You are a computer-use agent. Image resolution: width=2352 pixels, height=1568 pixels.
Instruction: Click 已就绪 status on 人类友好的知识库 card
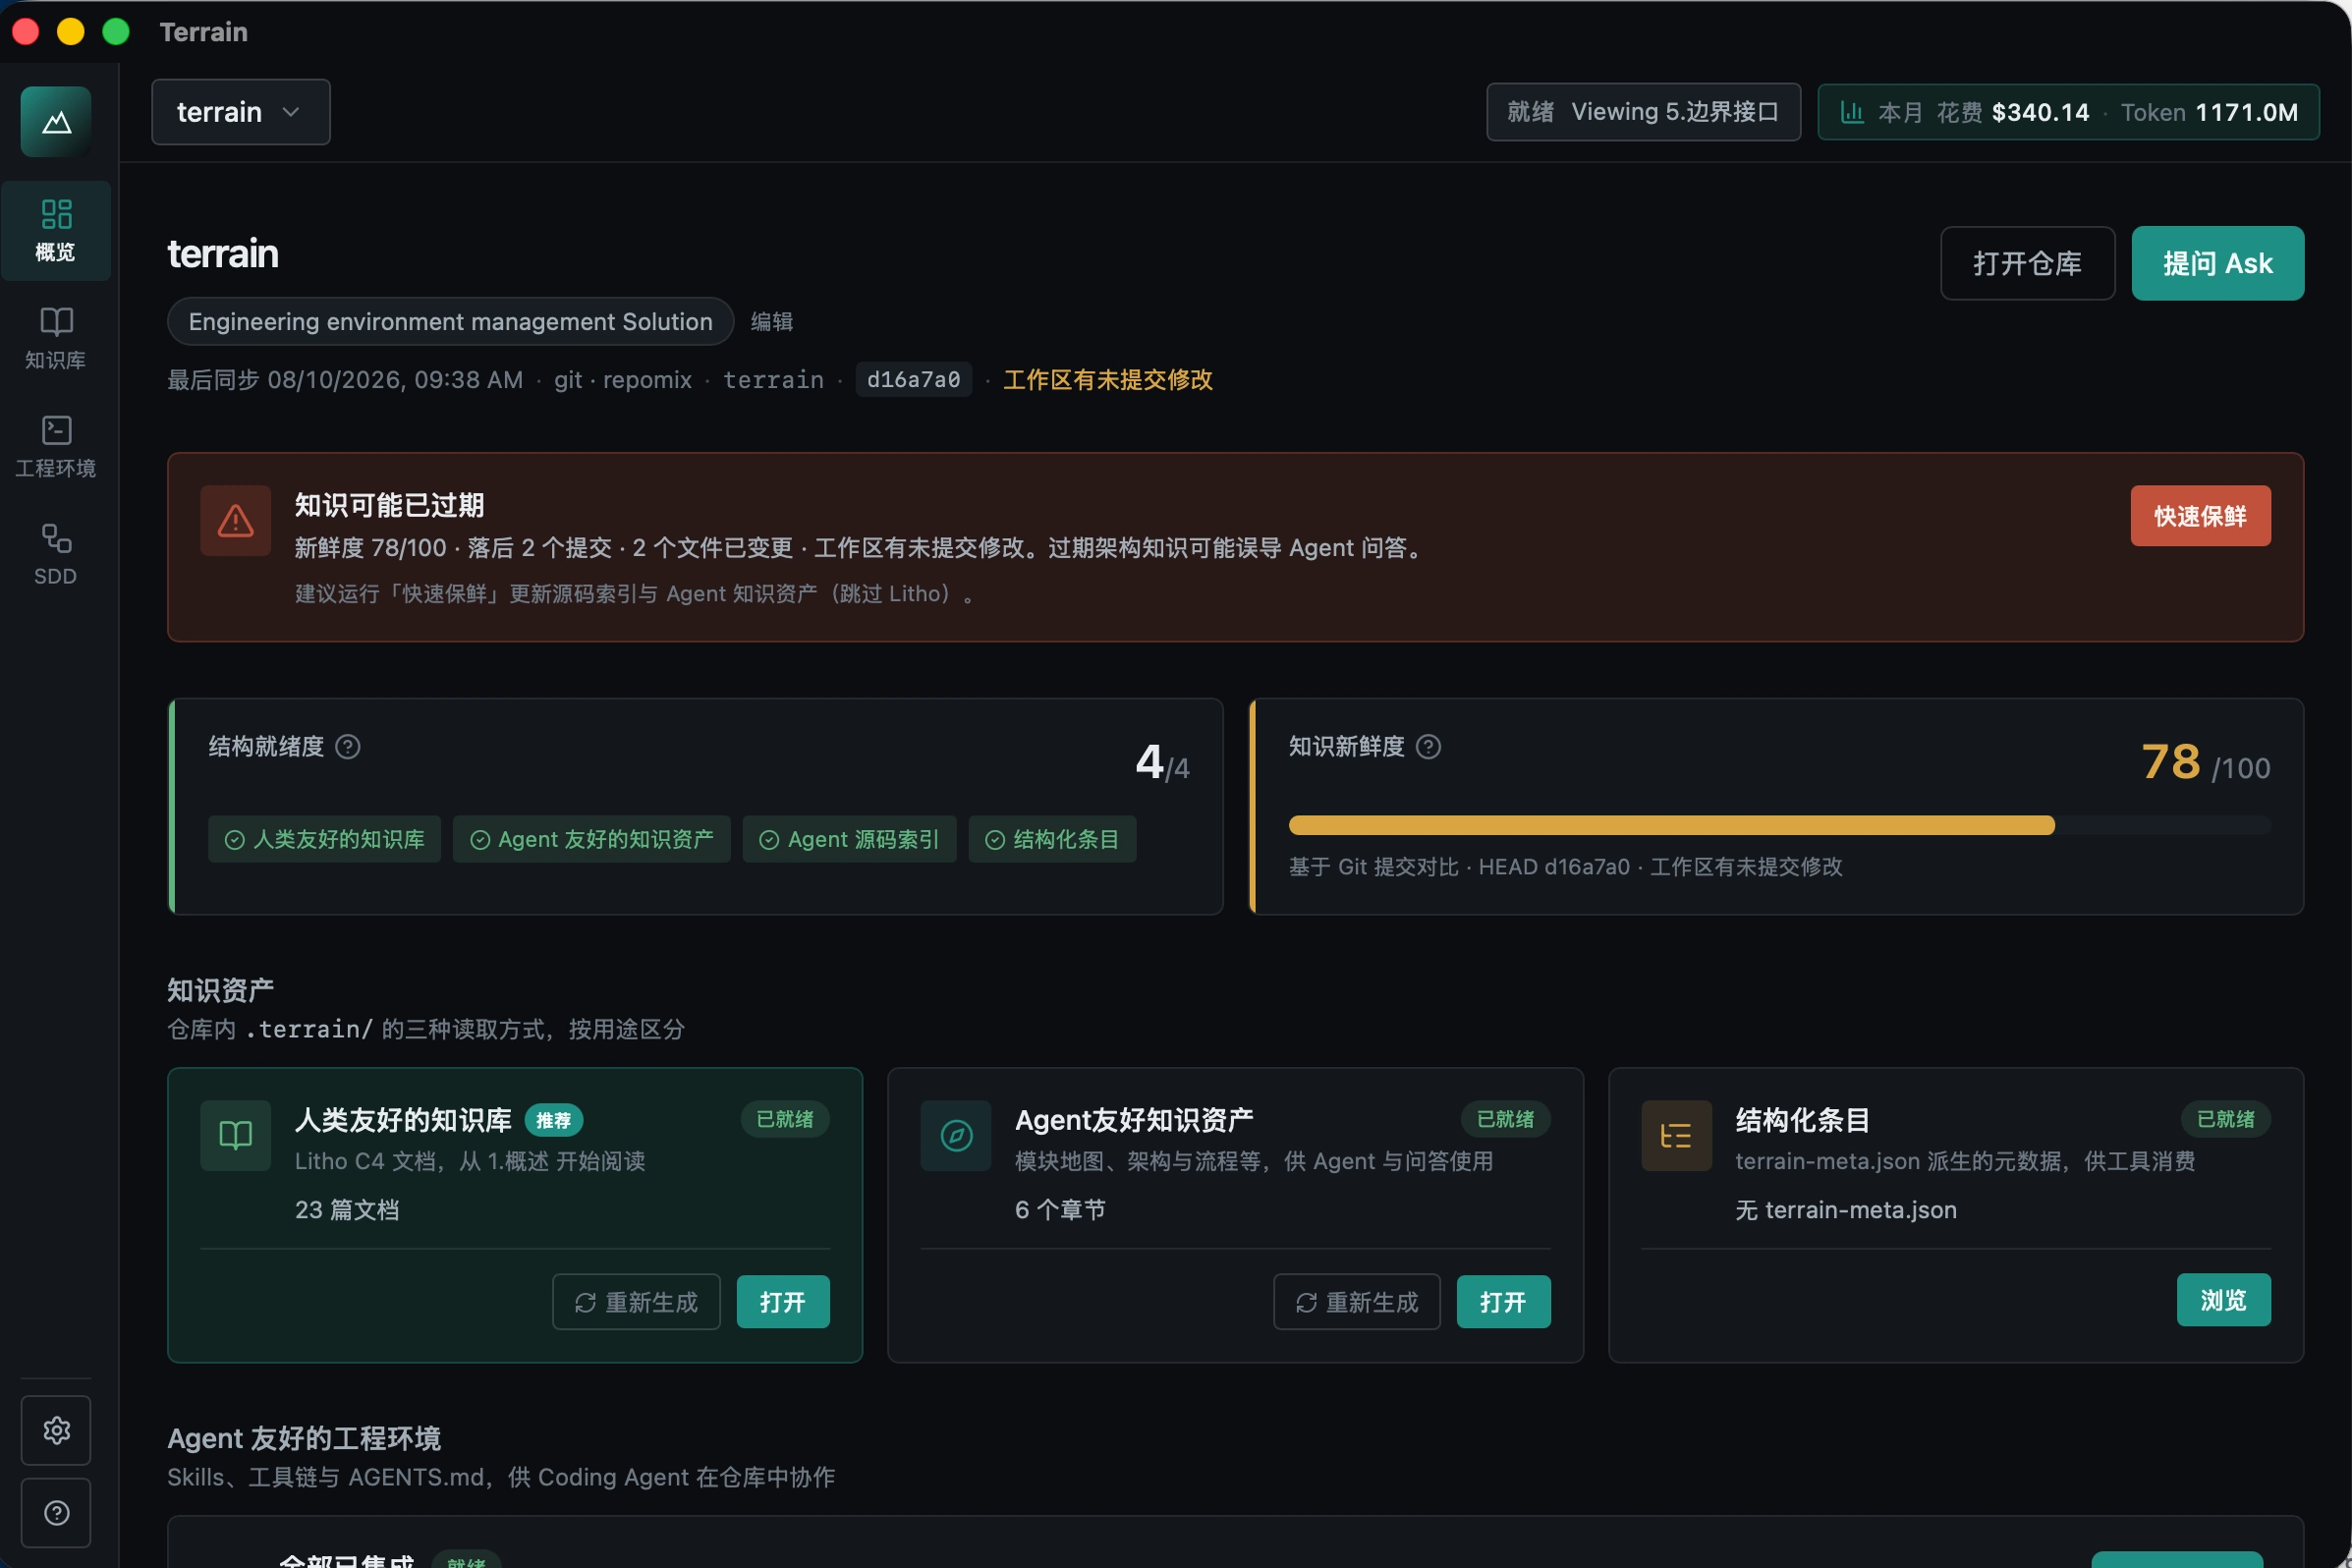[785, 1119]
